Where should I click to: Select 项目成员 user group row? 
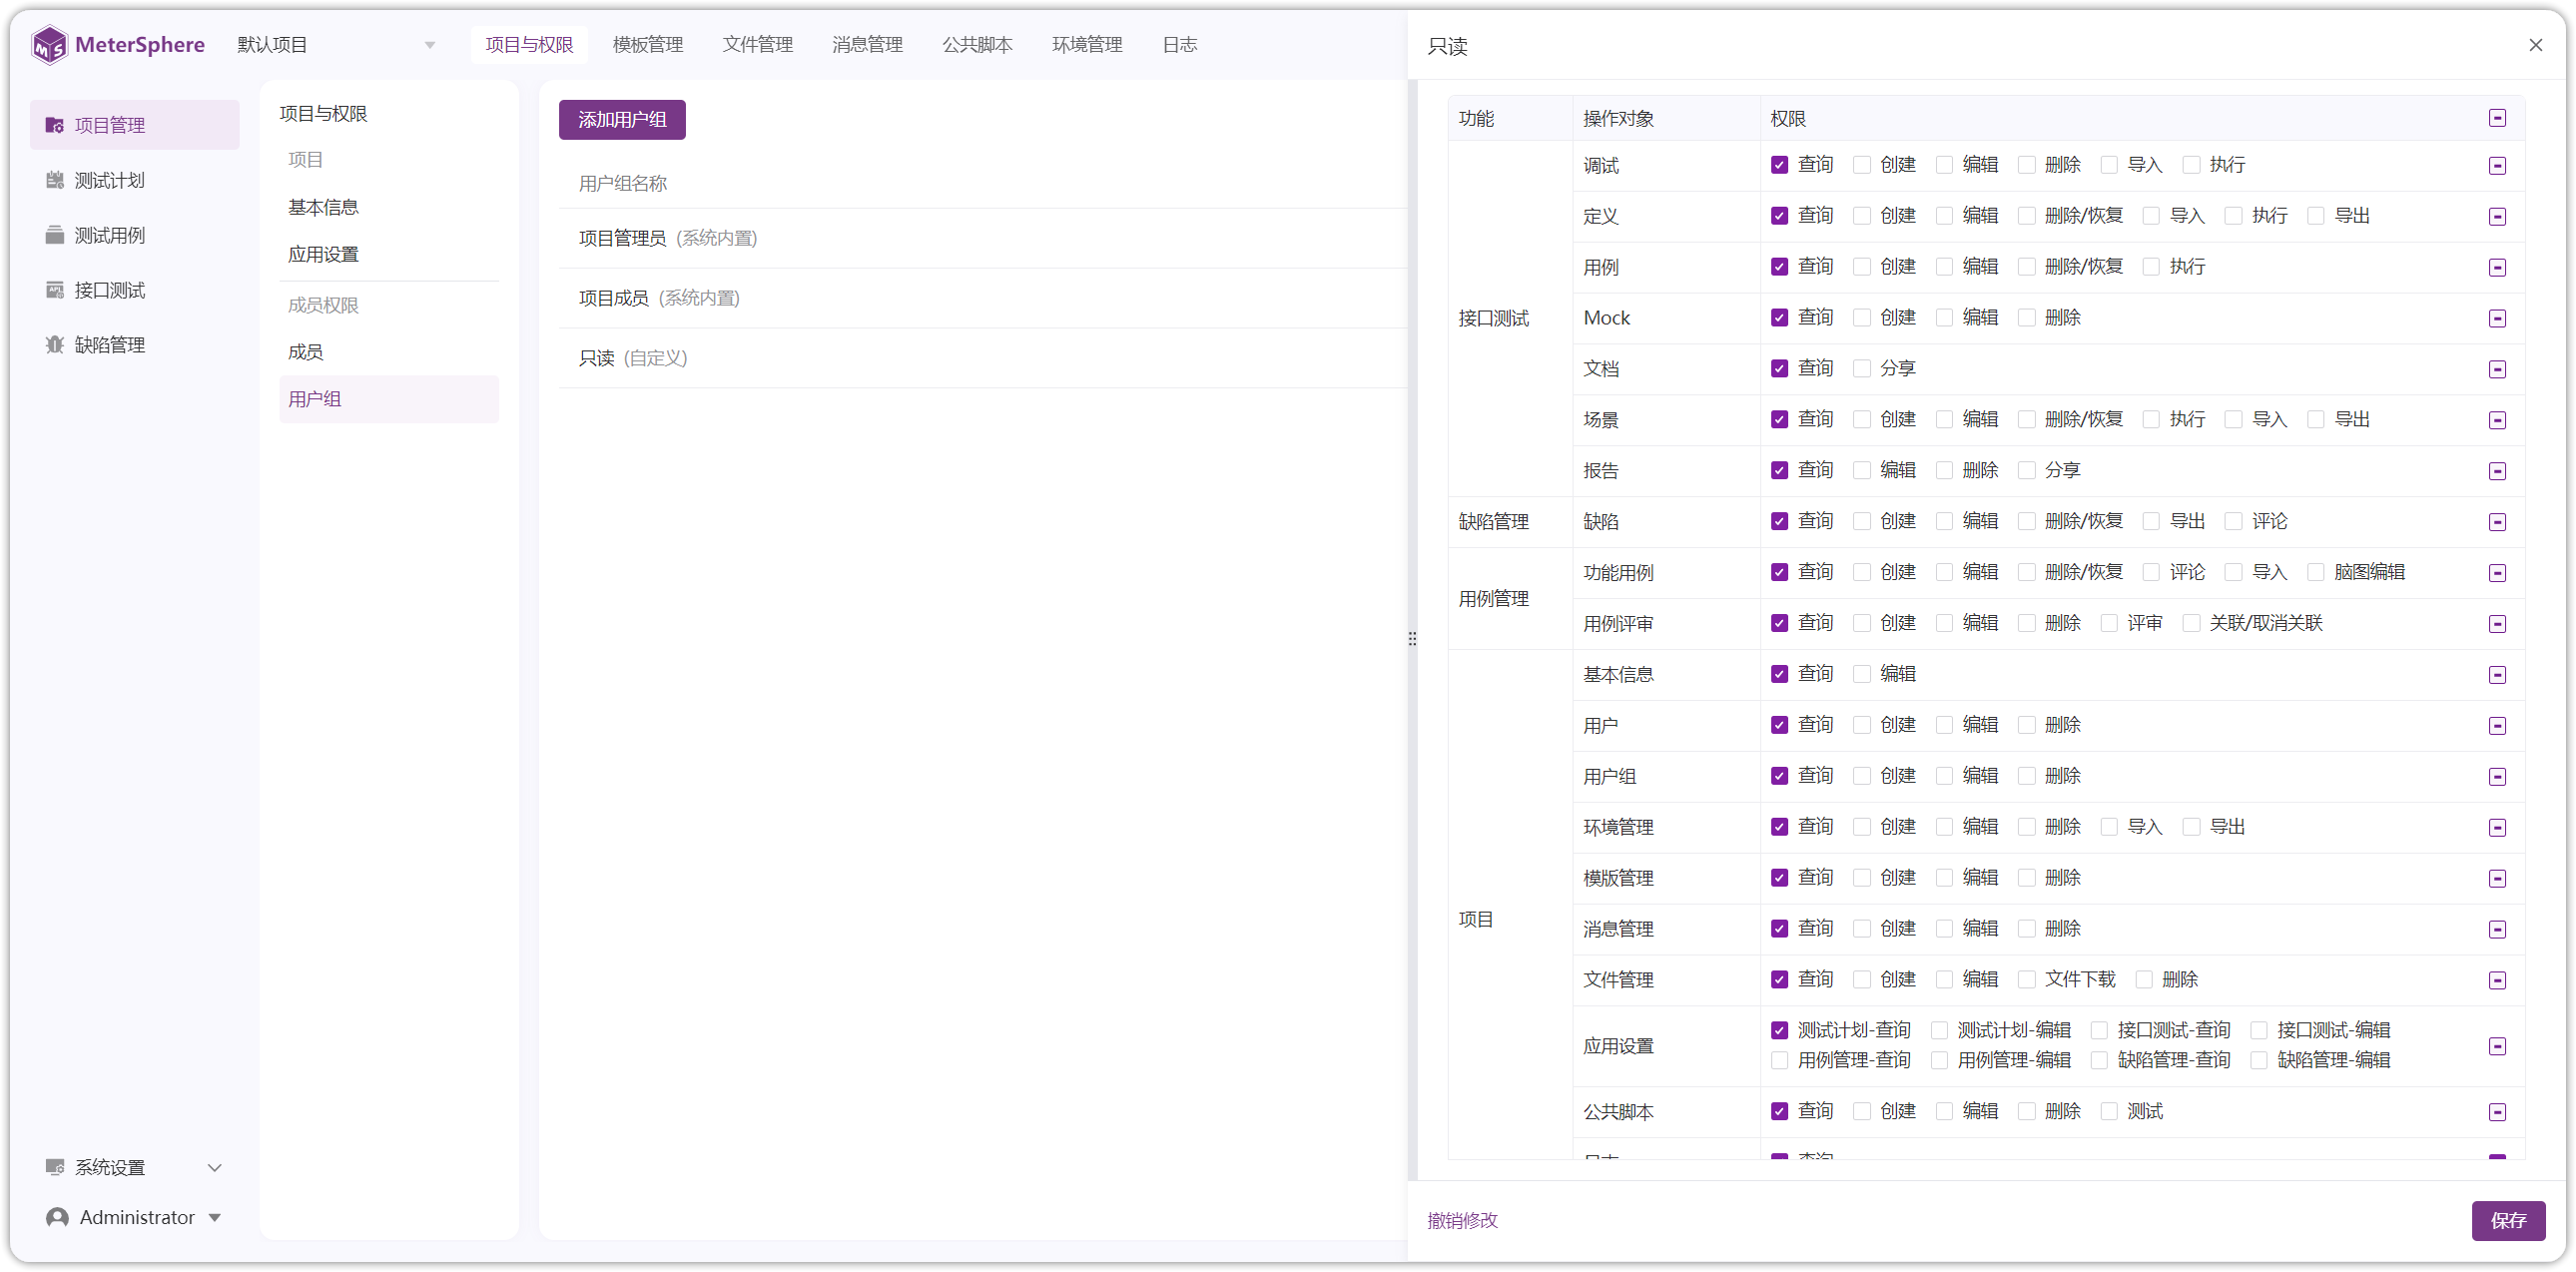point(982,298)
